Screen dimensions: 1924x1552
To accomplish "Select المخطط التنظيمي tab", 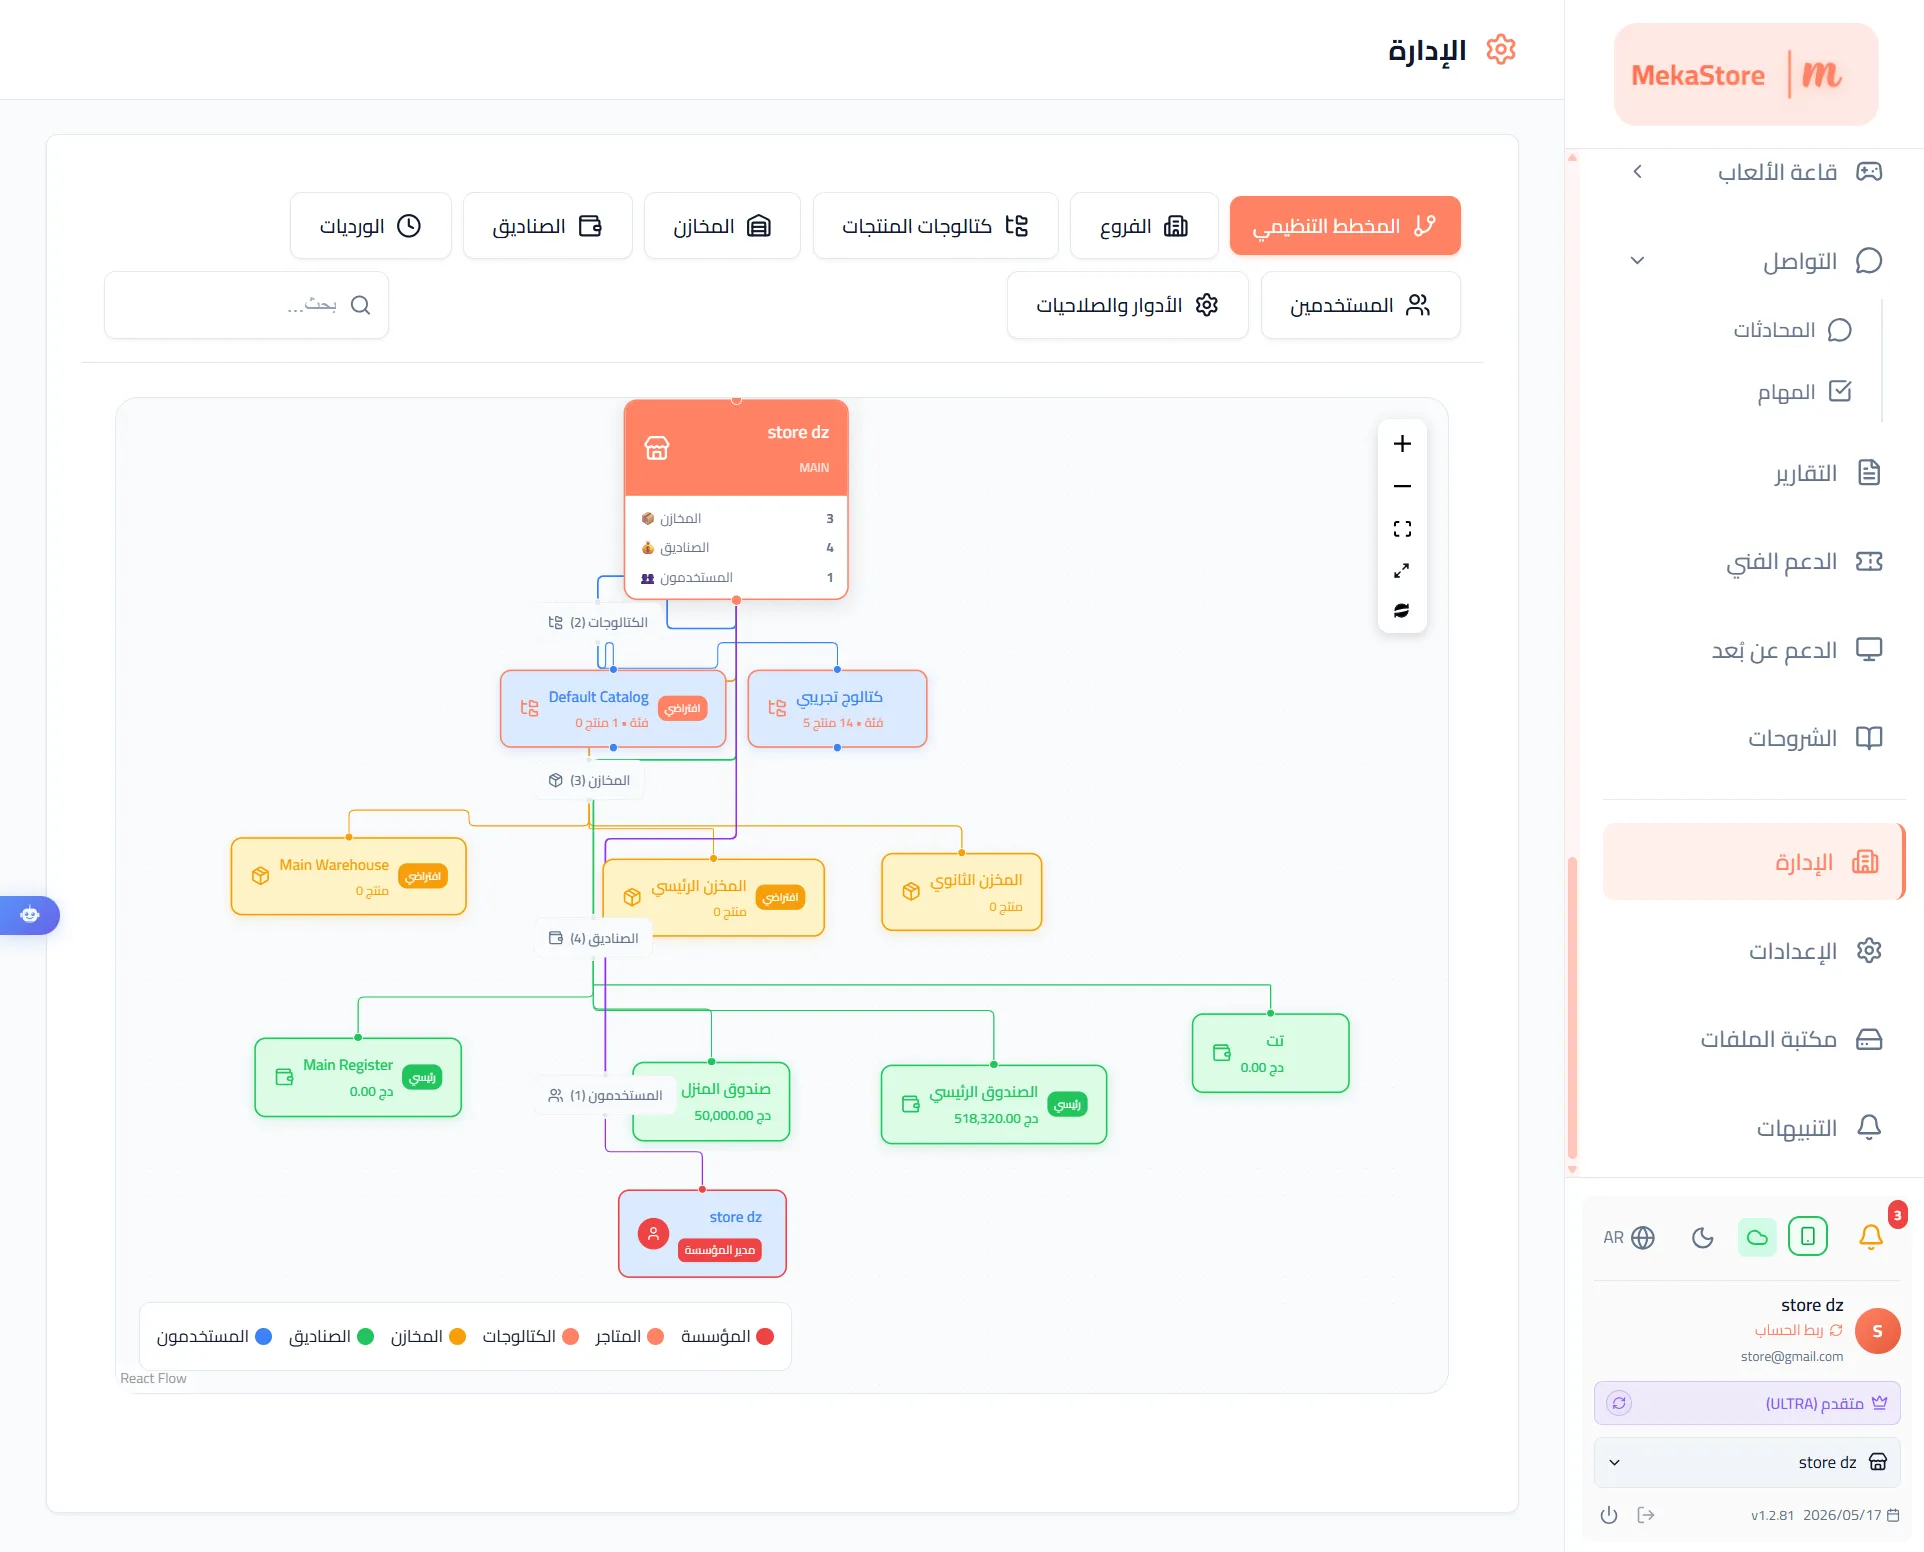I will (x=1345, y=226).
